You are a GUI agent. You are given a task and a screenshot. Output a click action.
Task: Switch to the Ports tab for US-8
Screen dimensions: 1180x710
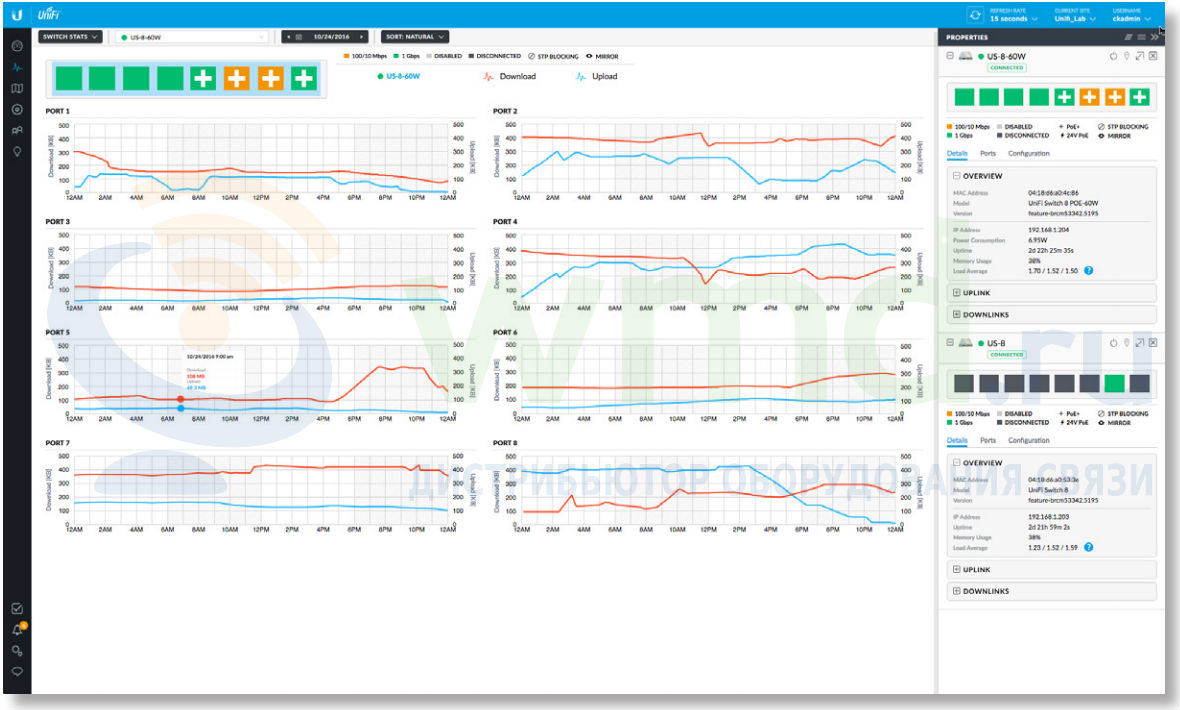988,440
